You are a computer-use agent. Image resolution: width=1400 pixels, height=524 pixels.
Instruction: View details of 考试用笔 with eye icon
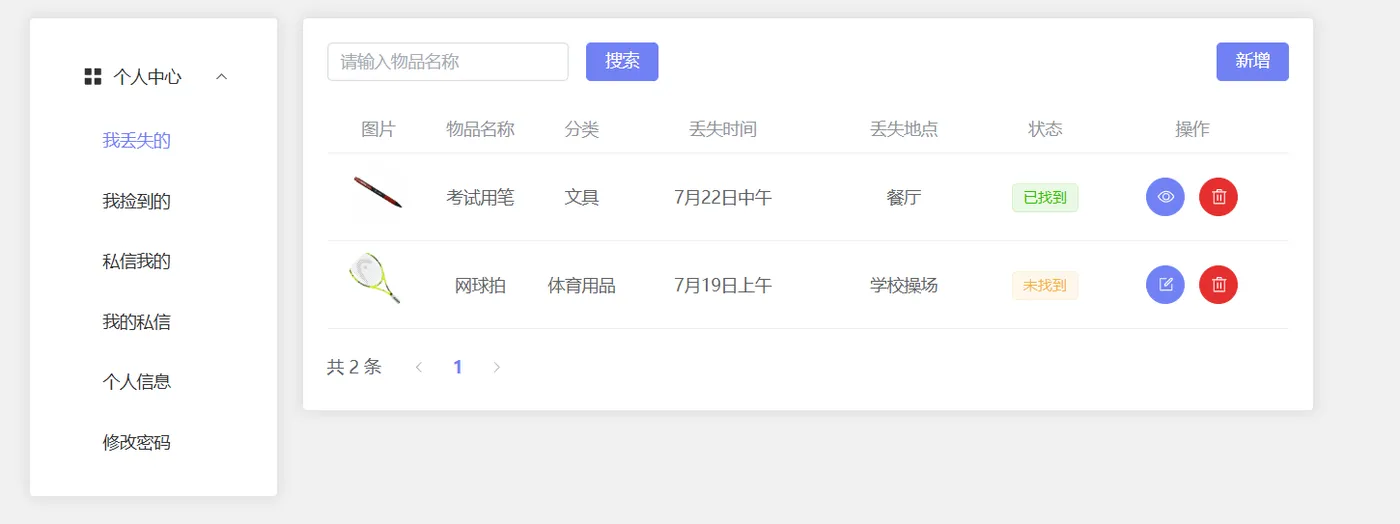tap(1165, 197)
